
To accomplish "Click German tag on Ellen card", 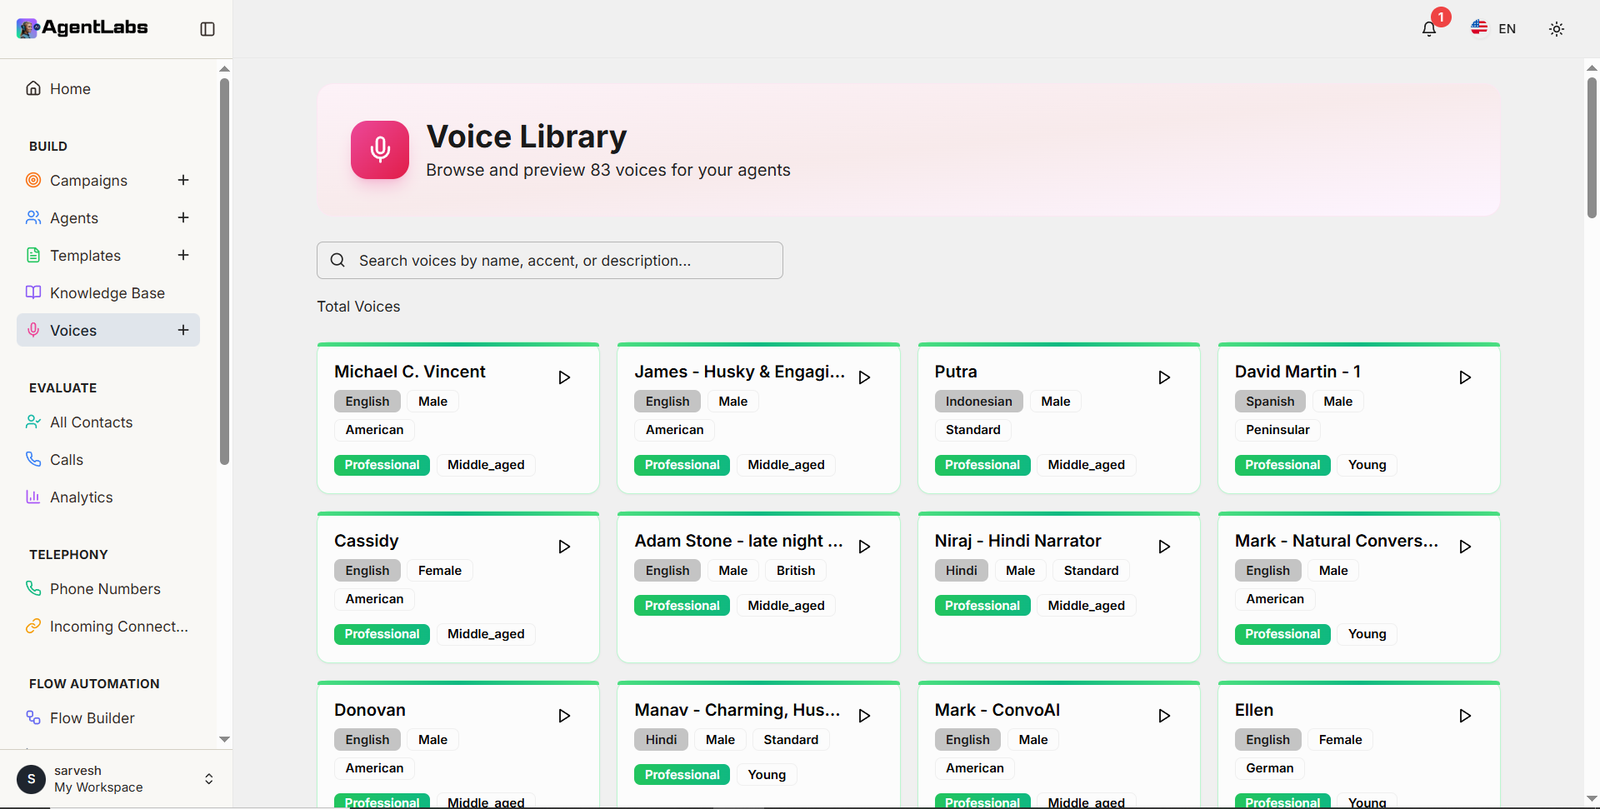I will click(x=1270, y=768).
